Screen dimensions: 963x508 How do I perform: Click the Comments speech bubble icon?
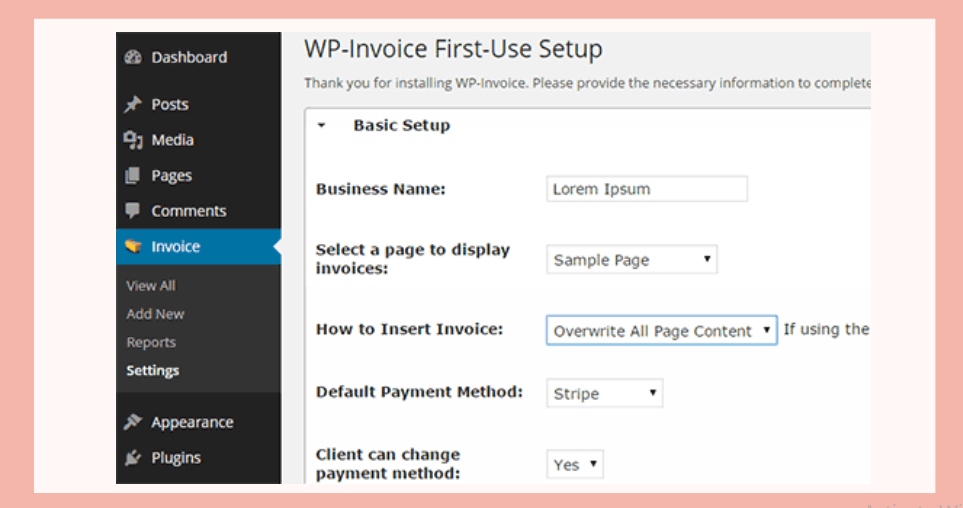point(133,211)
